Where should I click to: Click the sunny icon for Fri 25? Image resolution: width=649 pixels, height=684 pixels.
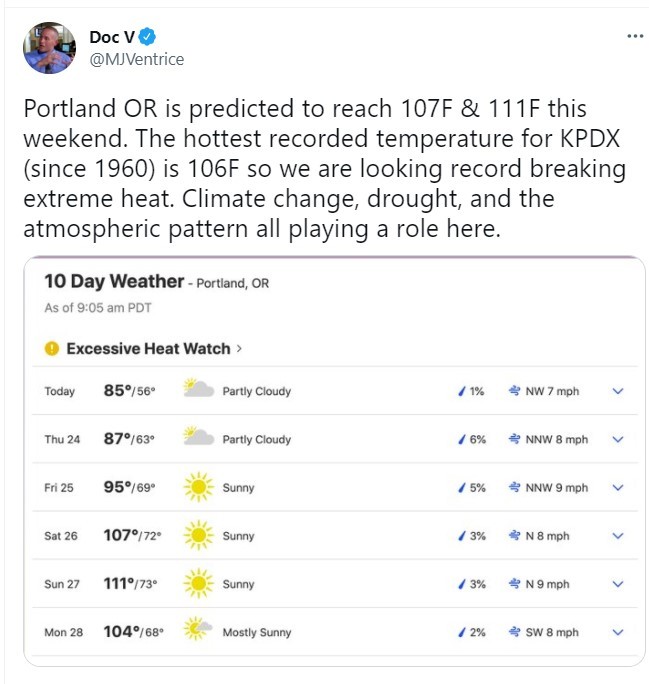click(198, 487)
